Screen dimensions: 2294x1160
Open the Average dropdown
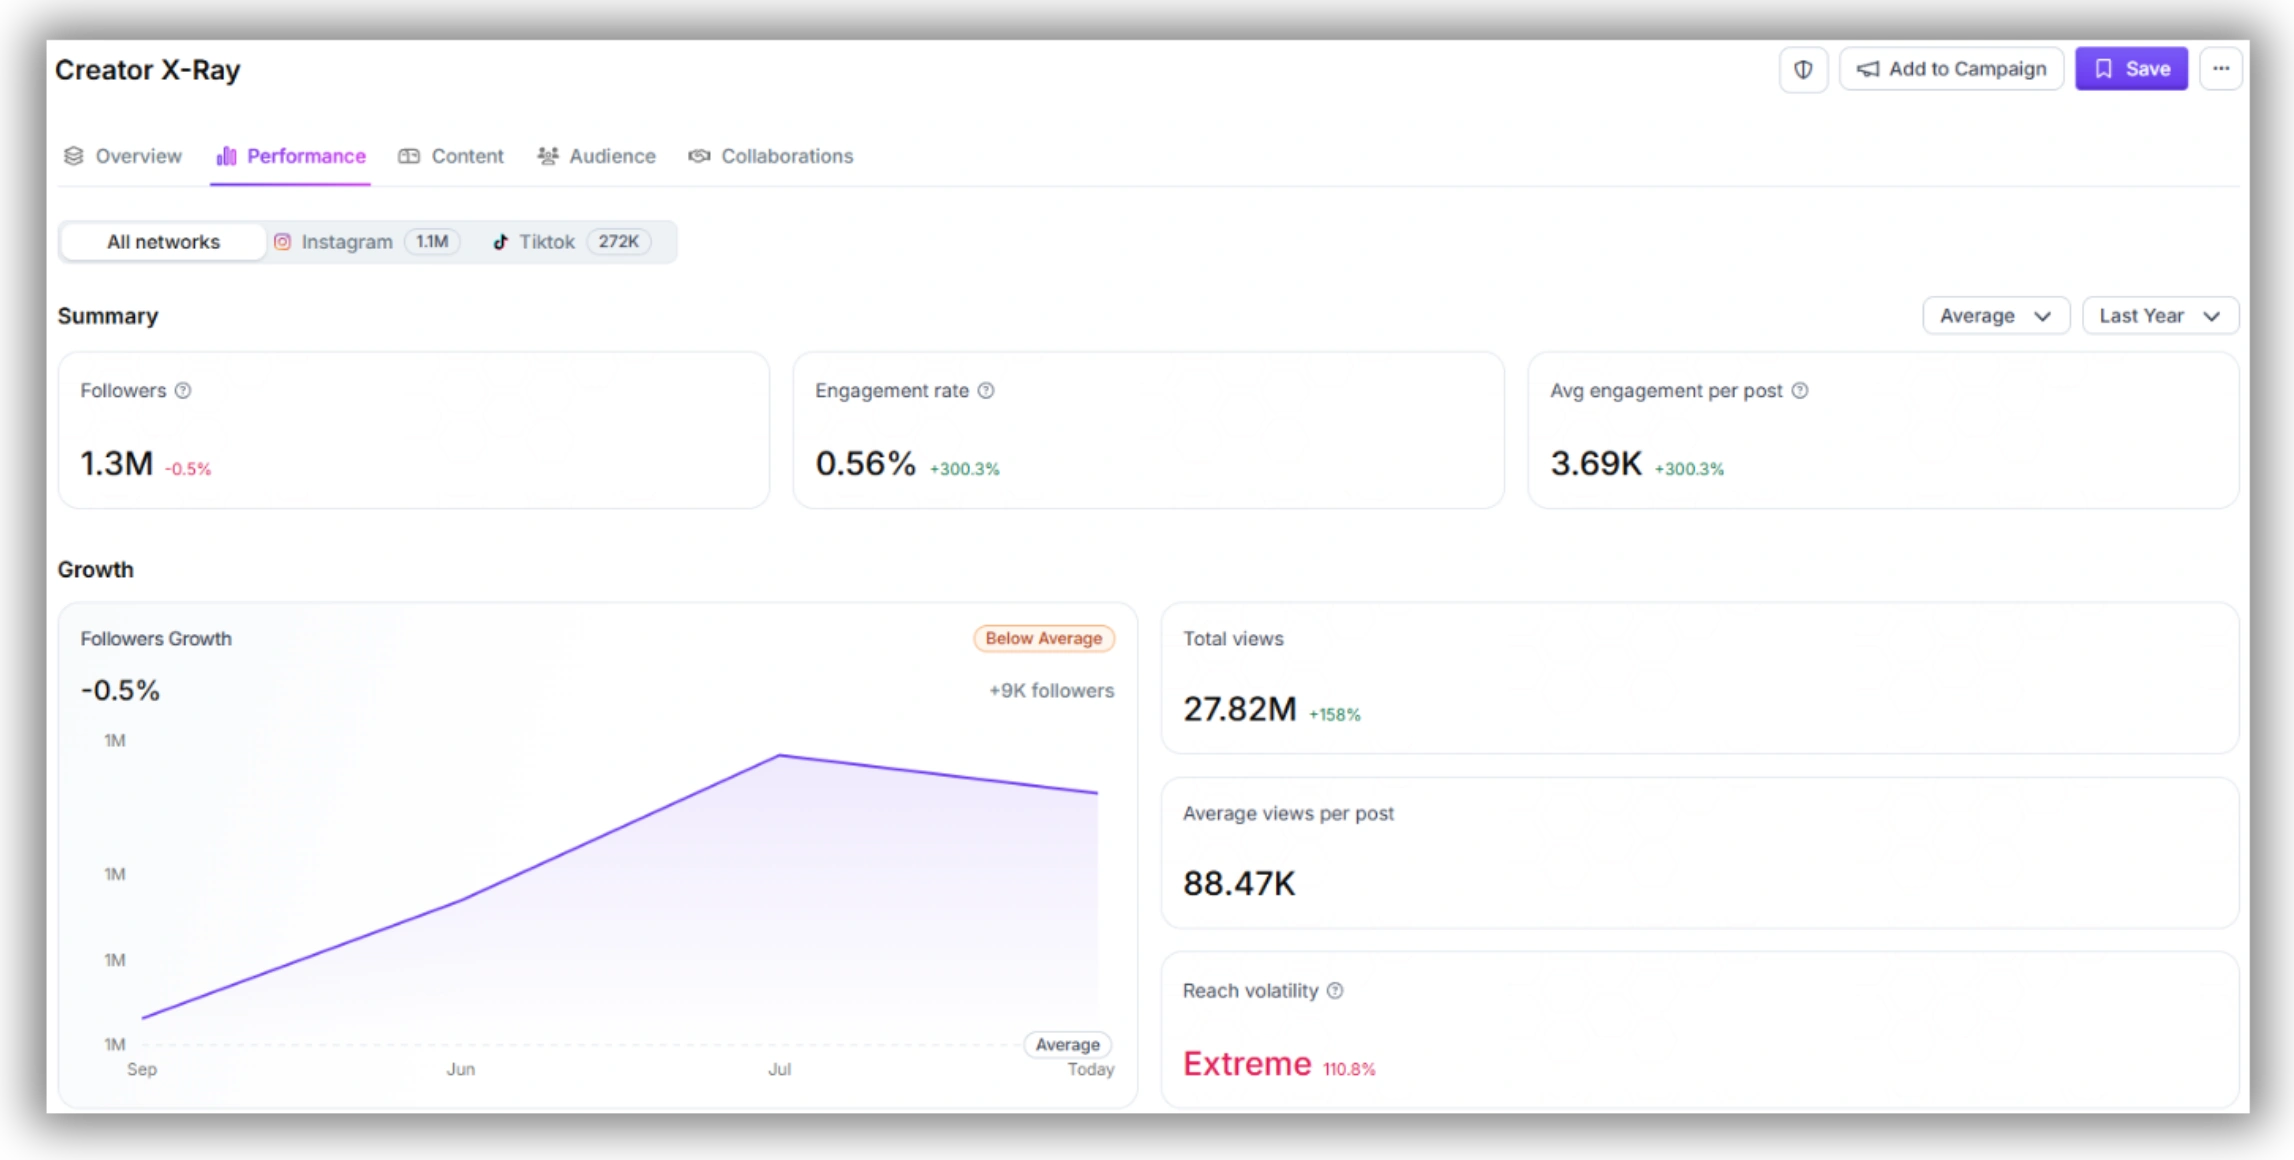tap(1995, 316)
